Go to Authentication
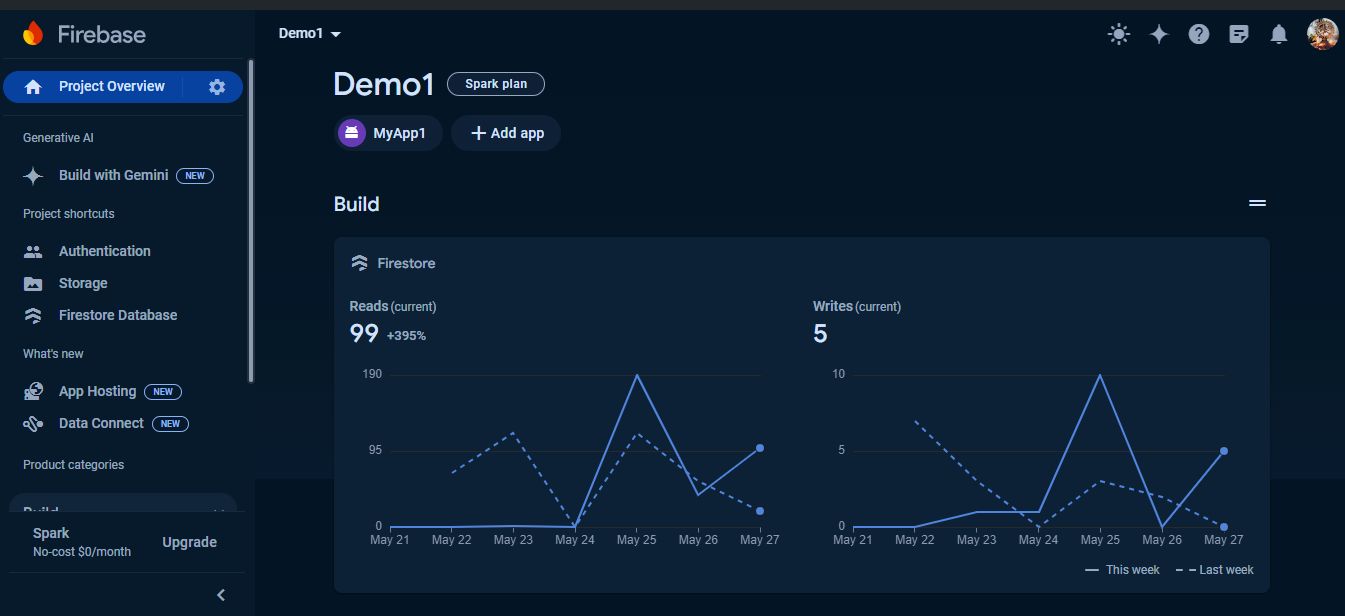 (x=105, y=251)
